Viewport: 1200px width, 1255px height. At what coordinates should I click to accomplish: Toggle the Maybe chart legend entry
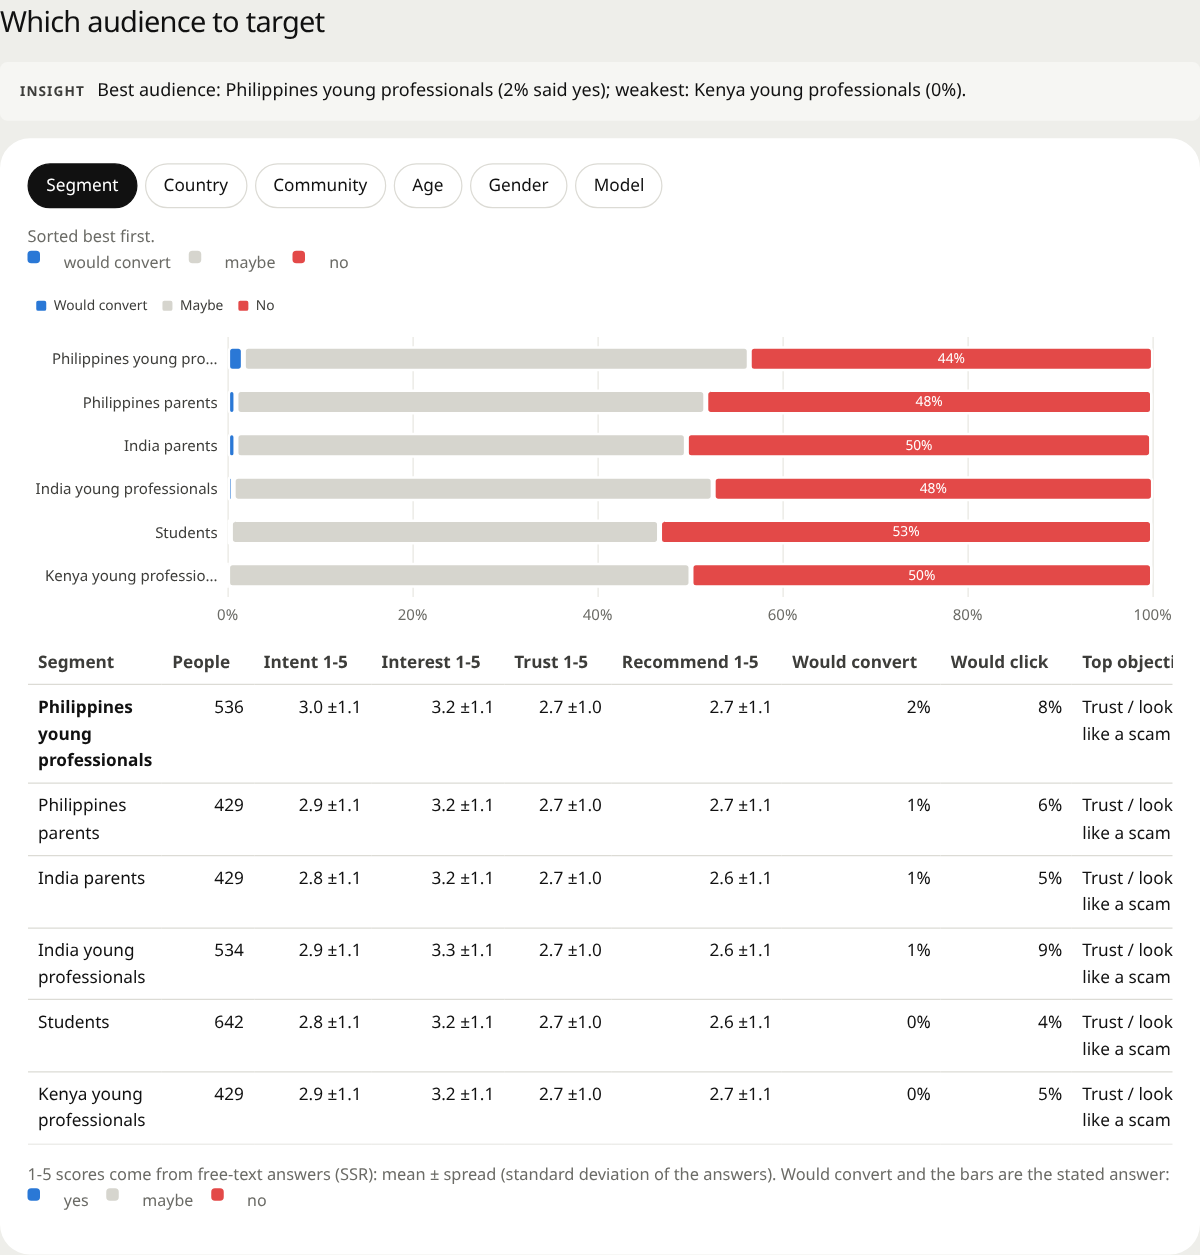pos(193,305)
